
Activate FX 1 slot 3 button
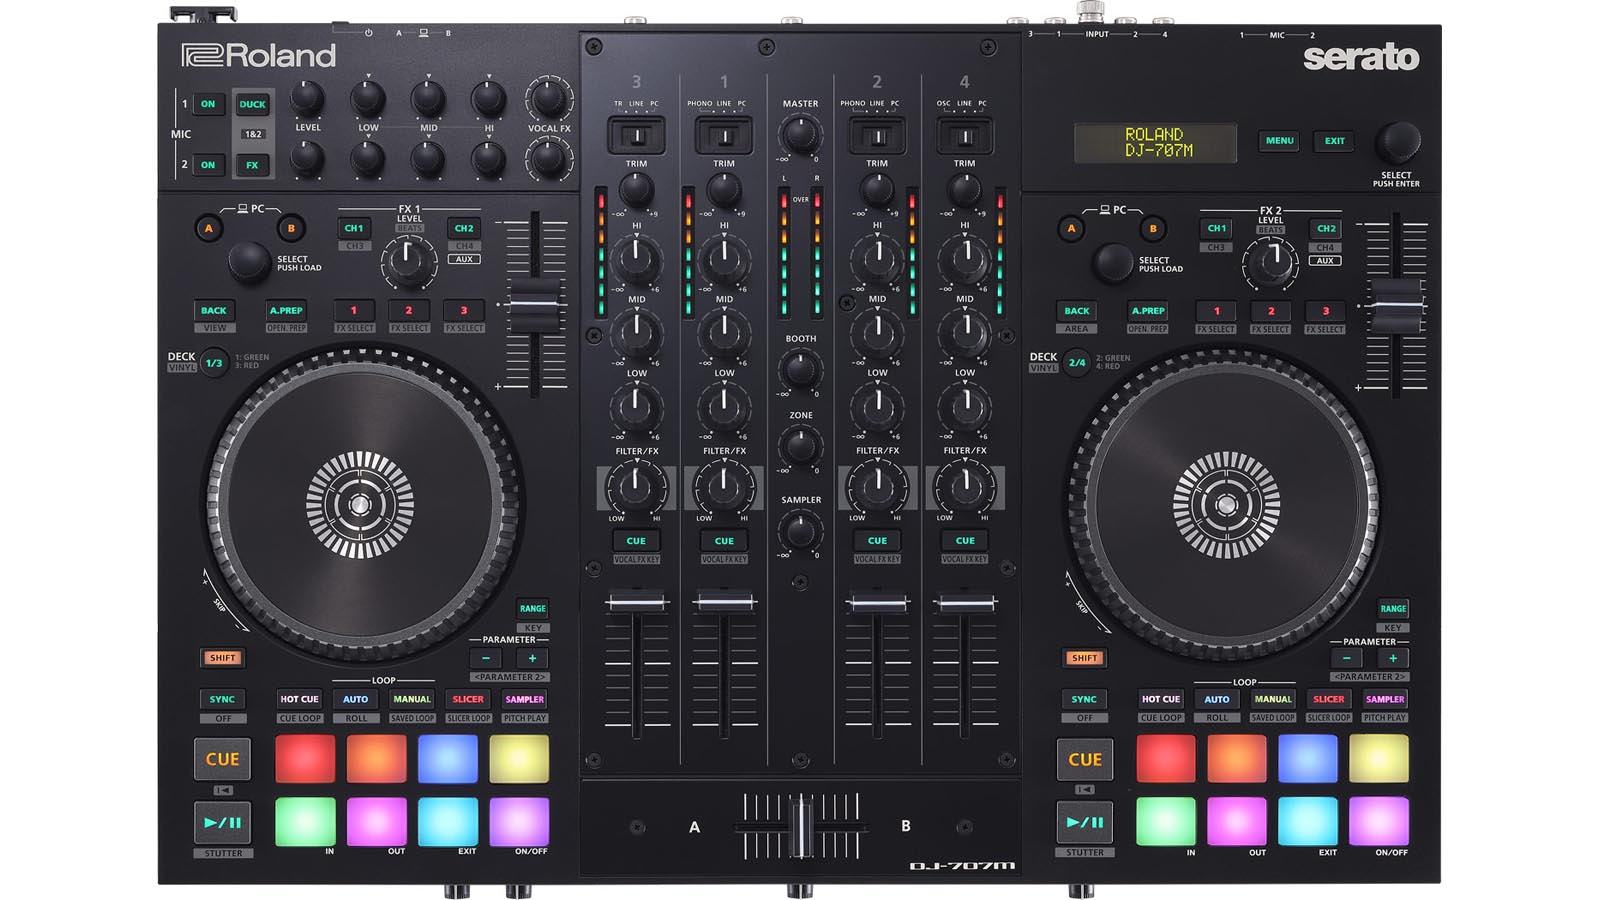[x=464, y=310]
